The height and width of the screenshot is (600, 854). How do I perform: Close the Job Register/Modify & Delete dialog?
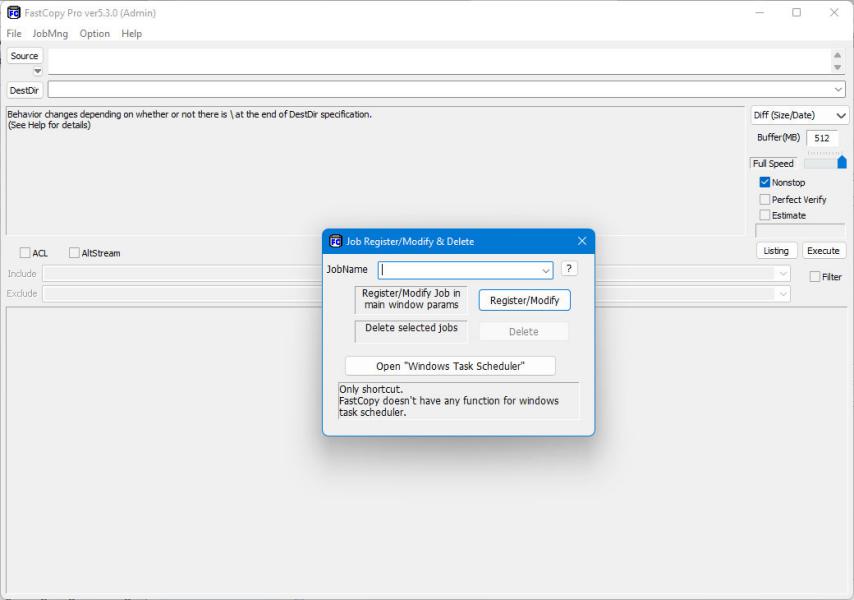tap(582, 241)
